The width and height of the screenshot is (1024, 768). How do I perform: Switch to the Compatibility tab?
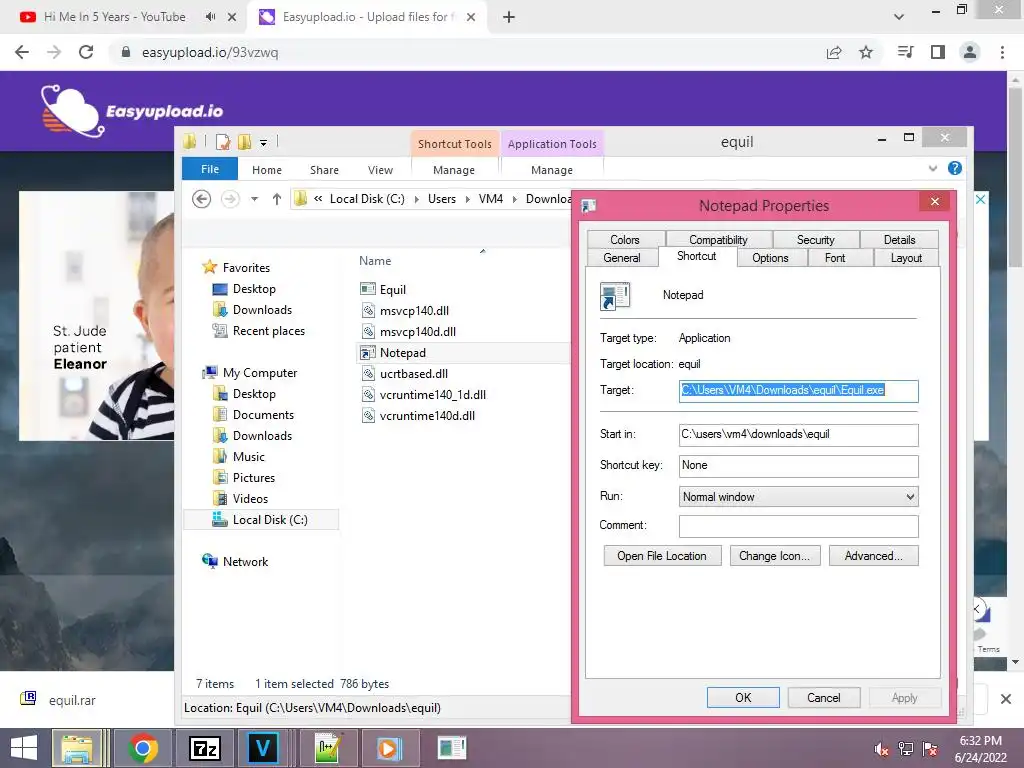click(x=718, y=240)
